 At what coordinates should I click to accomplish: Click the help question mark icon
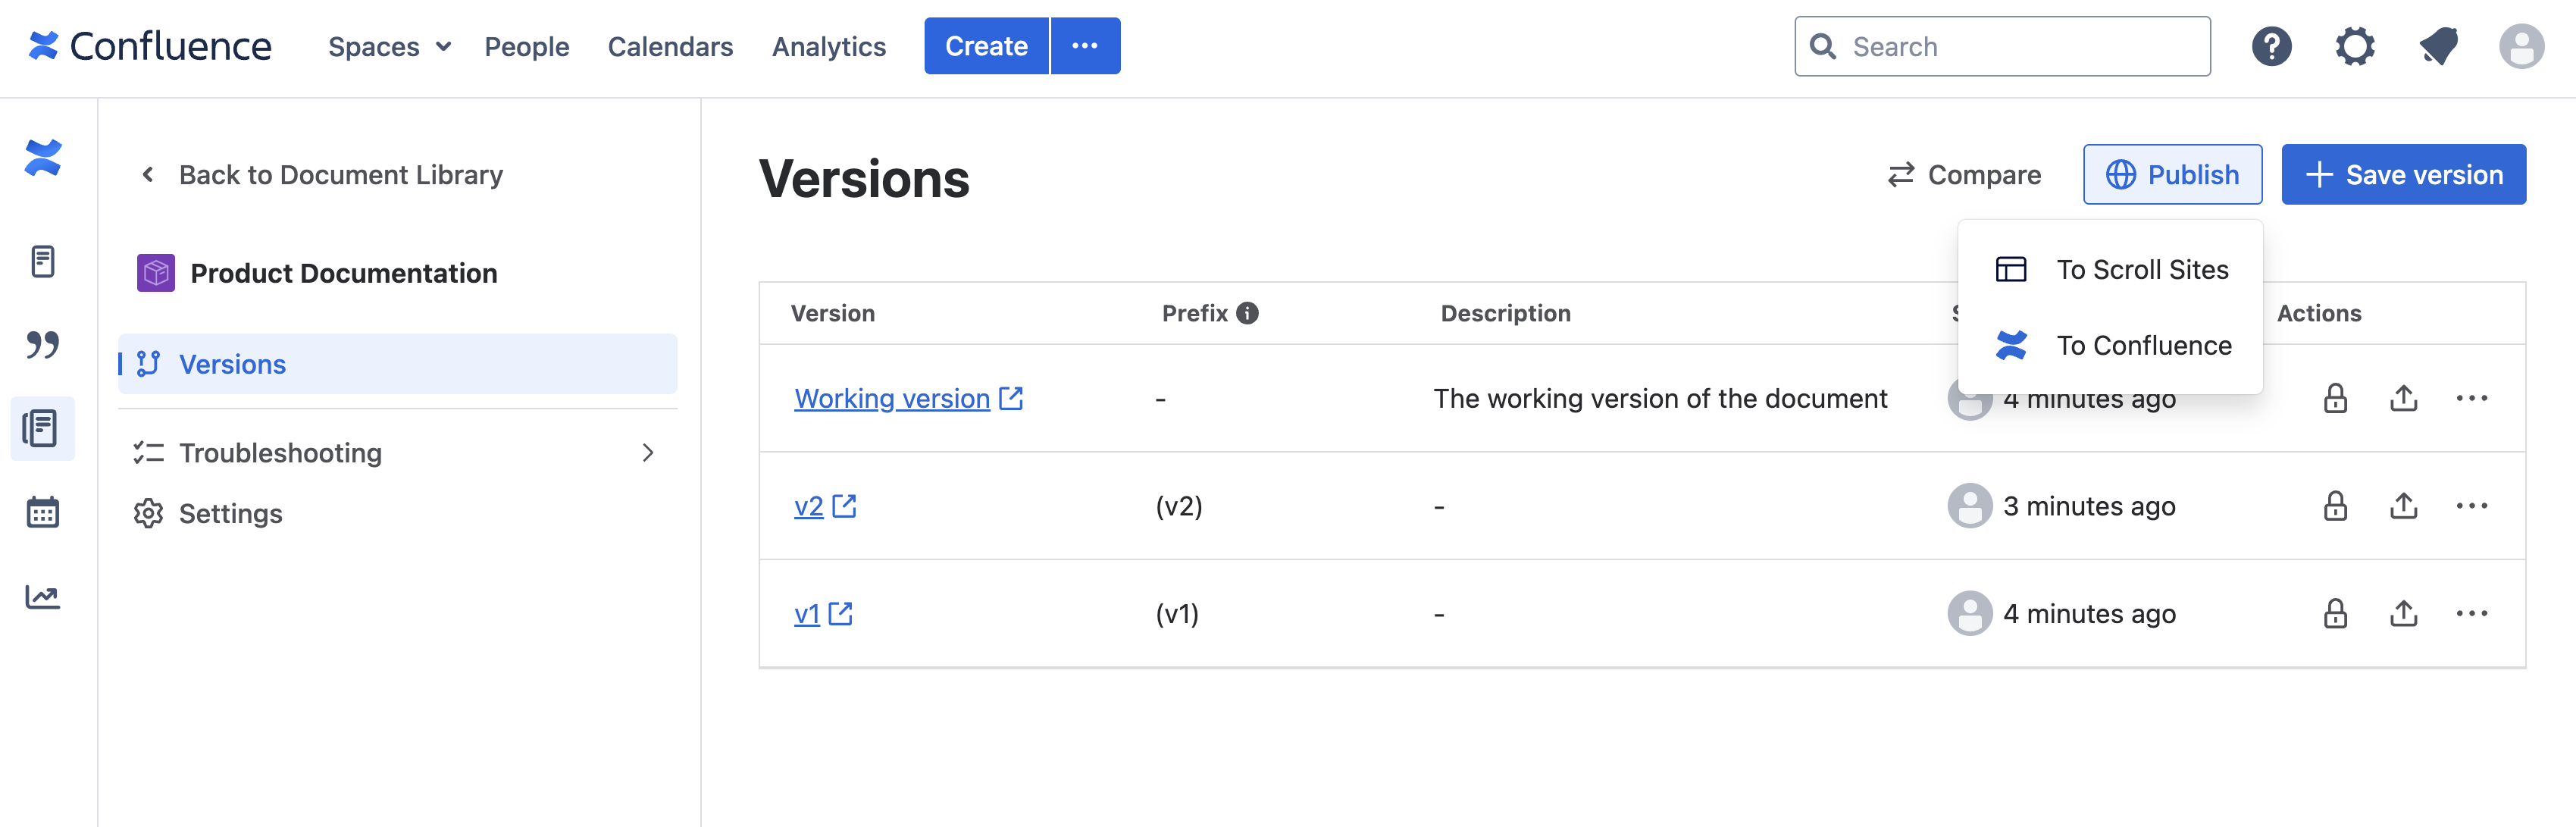click(2272, 45)
